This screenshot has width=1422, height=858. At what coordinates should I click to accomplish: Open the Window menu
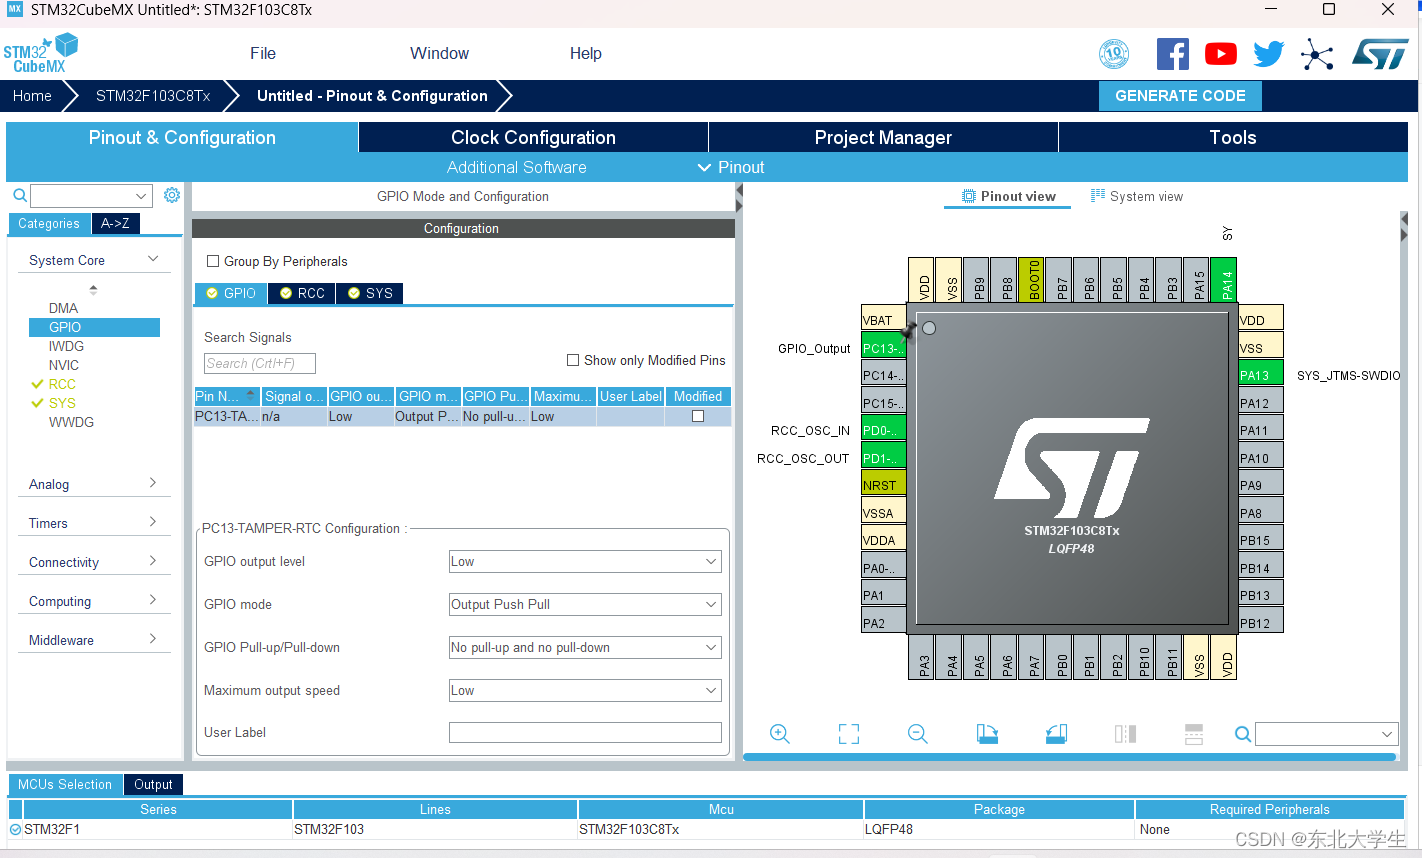pyautogui.click(x=439, y=54)
